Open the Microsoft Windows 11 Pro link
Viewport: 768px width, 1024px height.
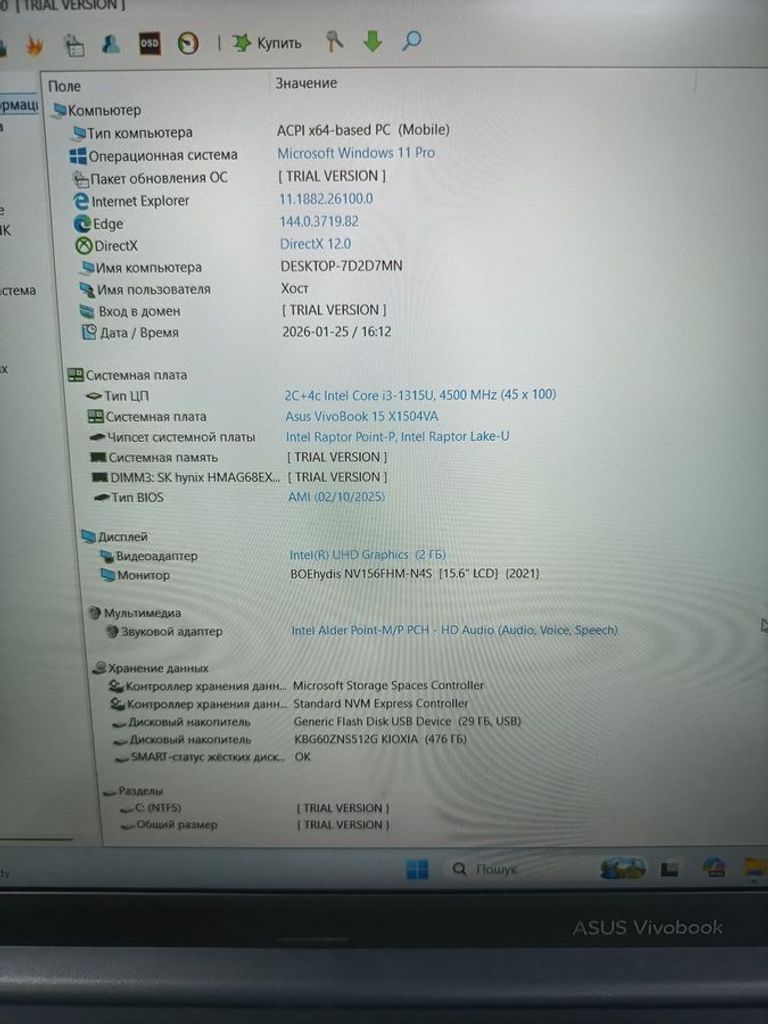(x=356, y=153)
